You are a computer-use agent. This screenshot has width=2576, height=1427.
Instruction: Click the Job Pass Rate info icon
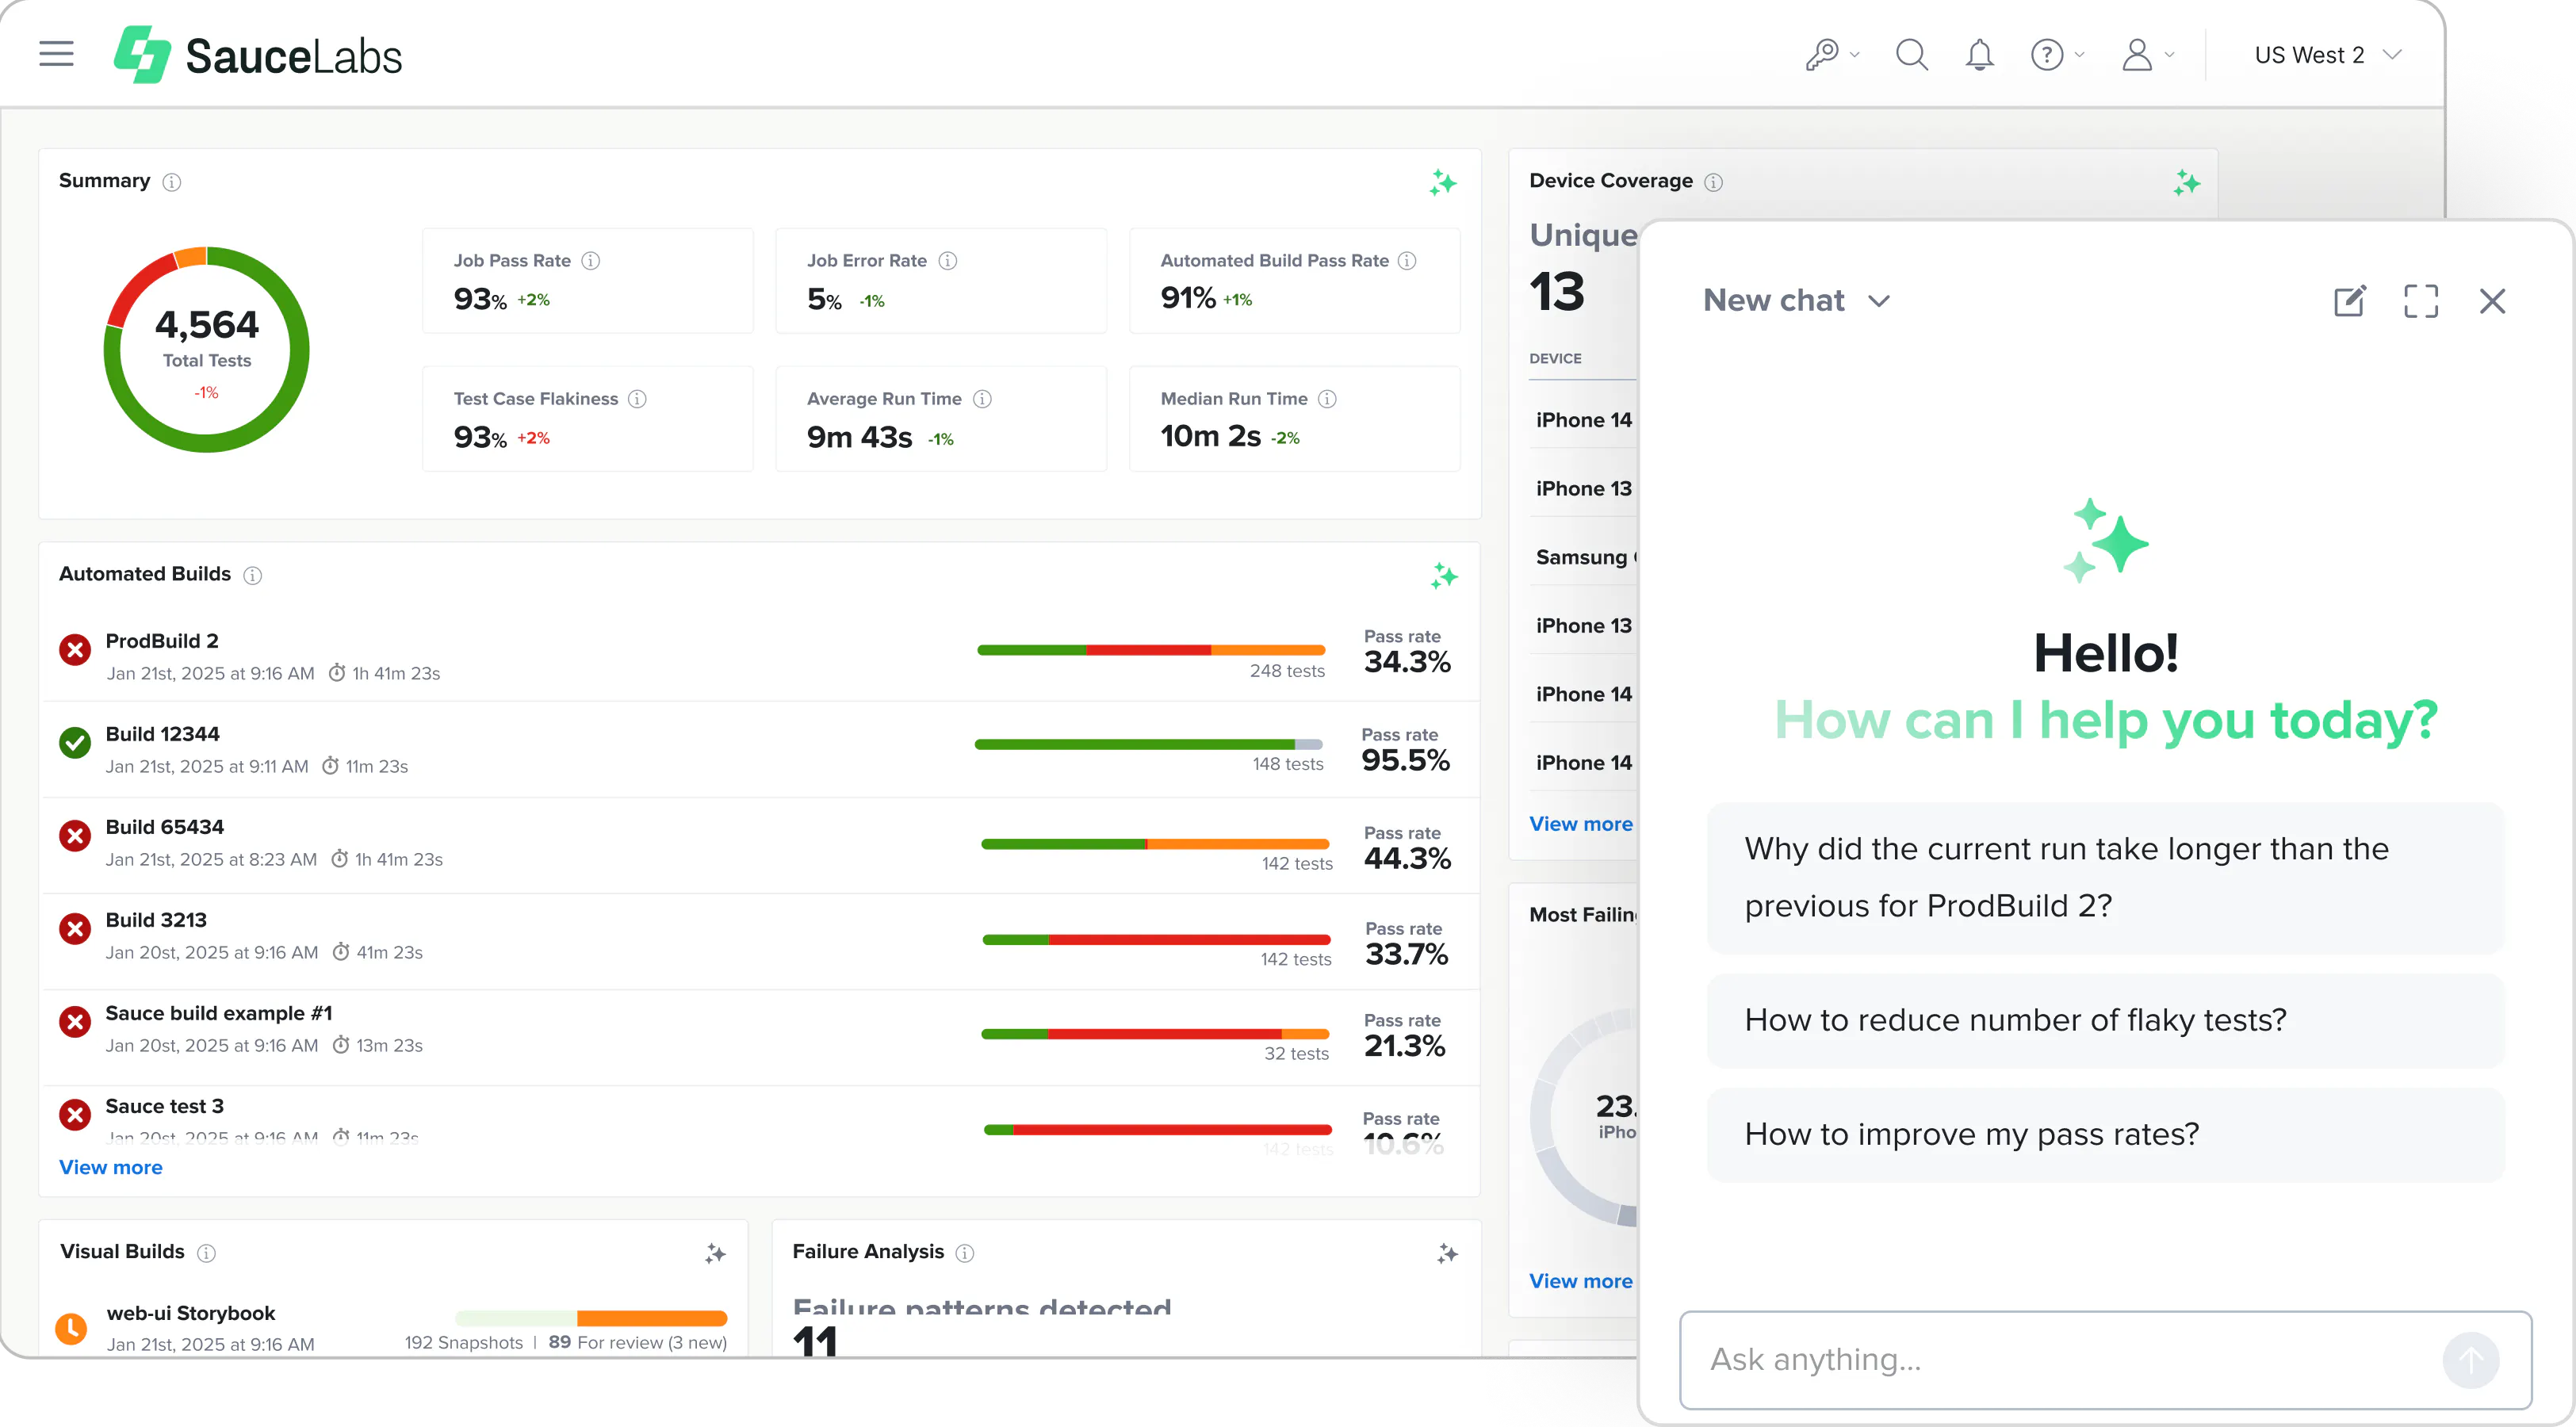pyautogui.click(x=591, y=261)
